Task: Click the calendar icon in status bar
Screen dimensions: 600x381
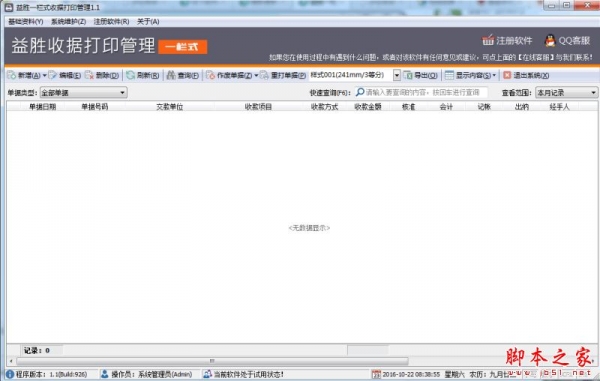Action: [x=376, y=374]
